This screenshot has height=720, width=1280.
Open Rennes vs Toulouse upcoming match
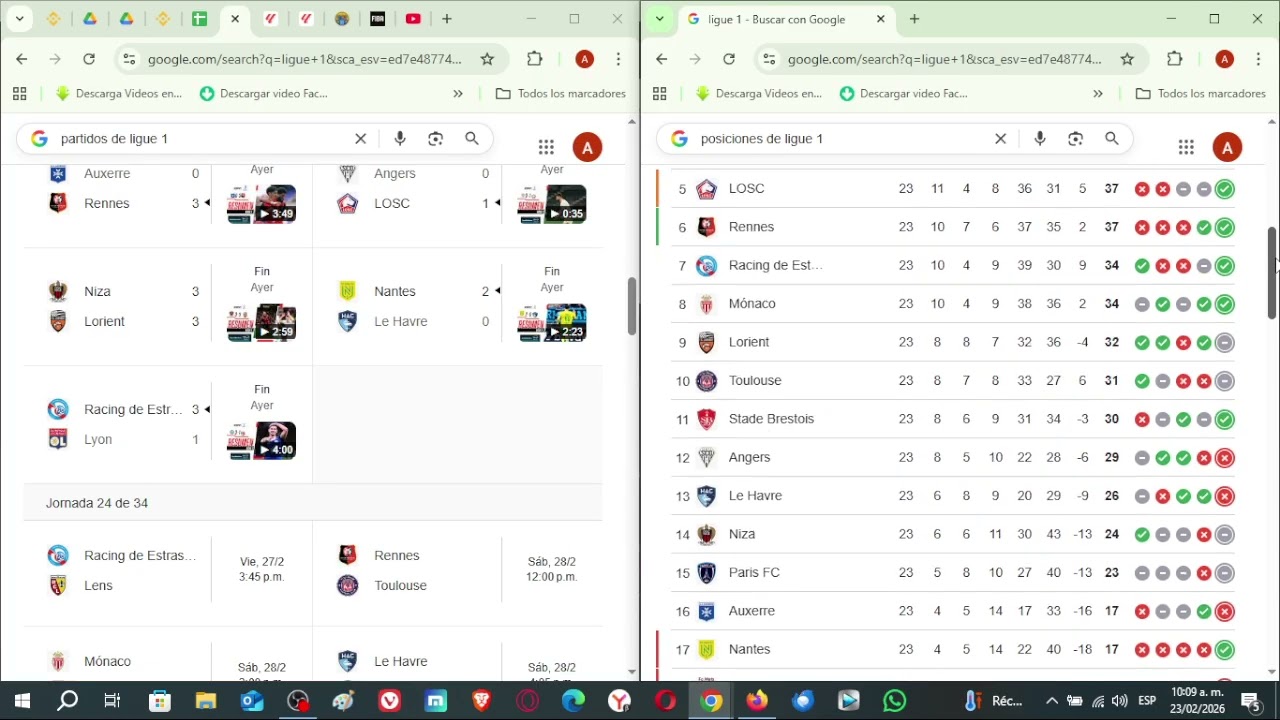[x=458, y=570]
